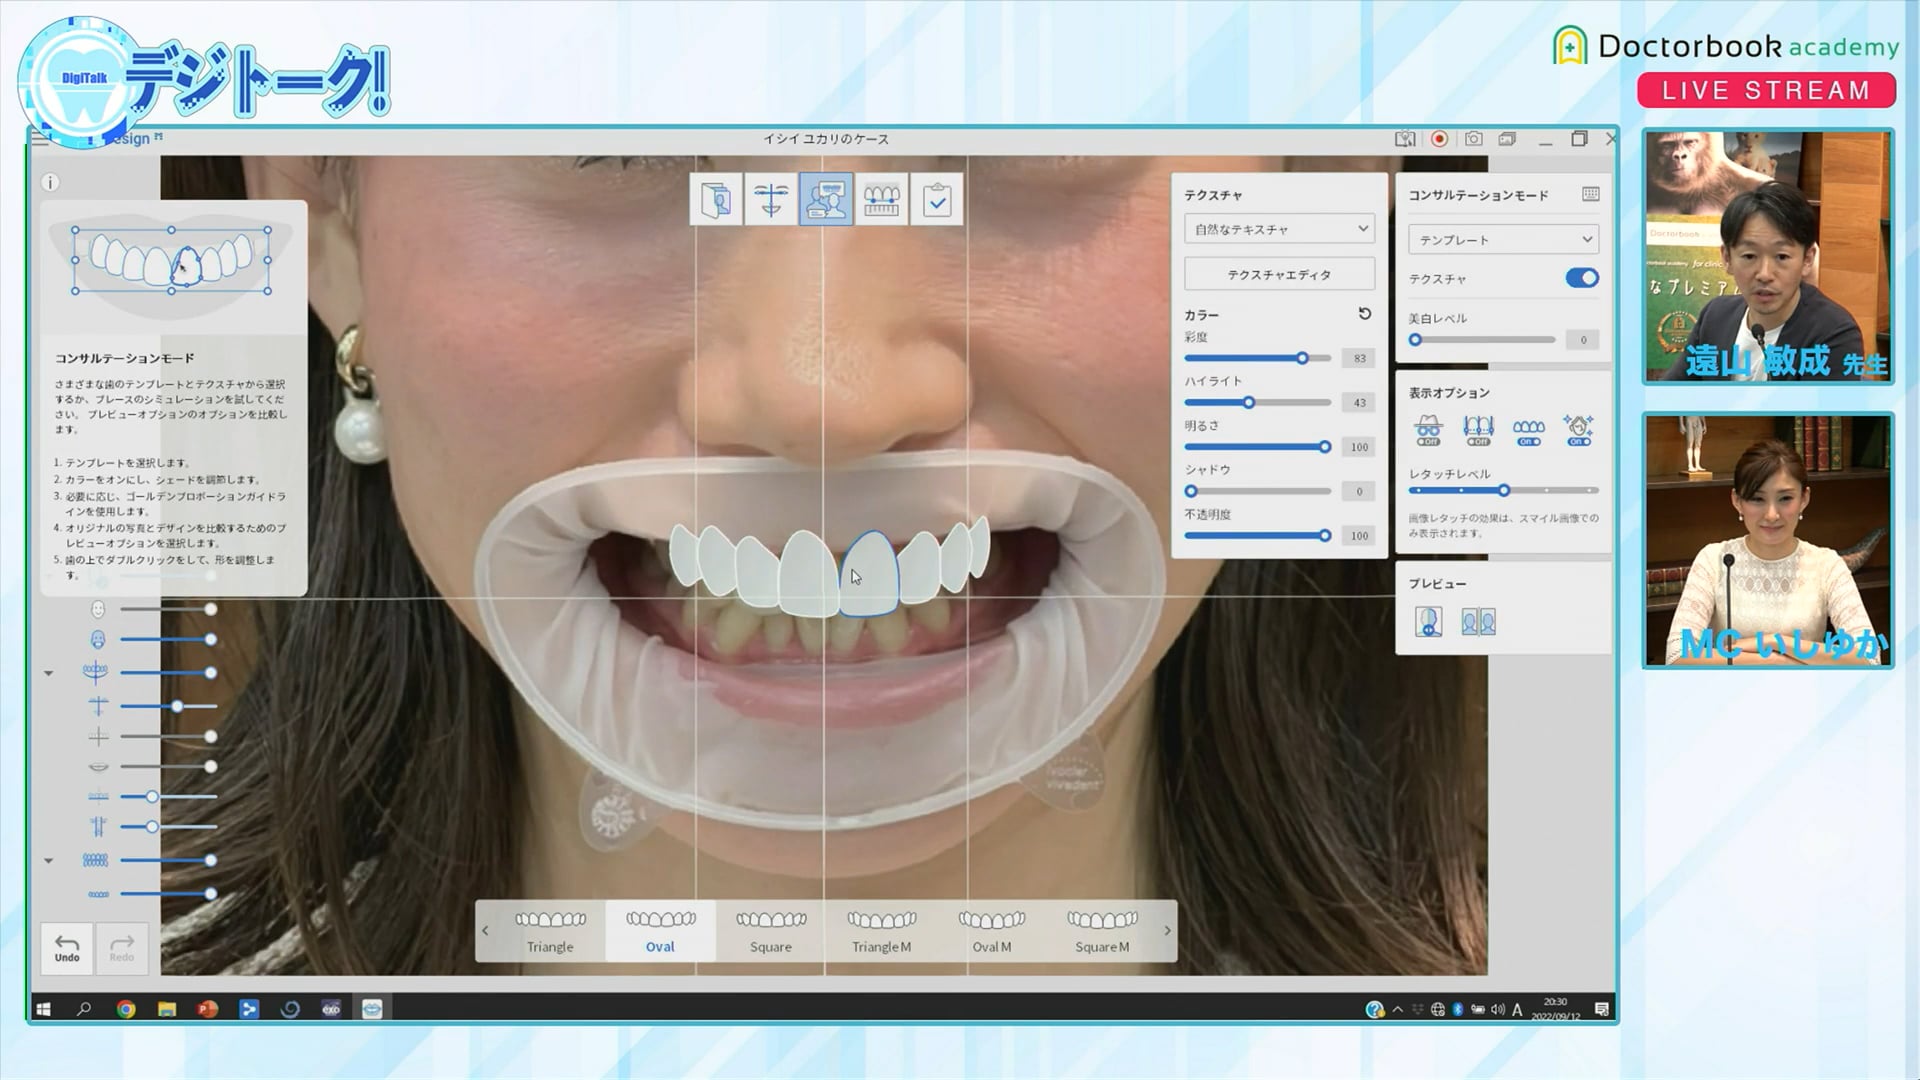The width and height of the screenshot is (1920, 1080).
Task: Toggle the テクスチャ switch off
Action: (1582, 278)
